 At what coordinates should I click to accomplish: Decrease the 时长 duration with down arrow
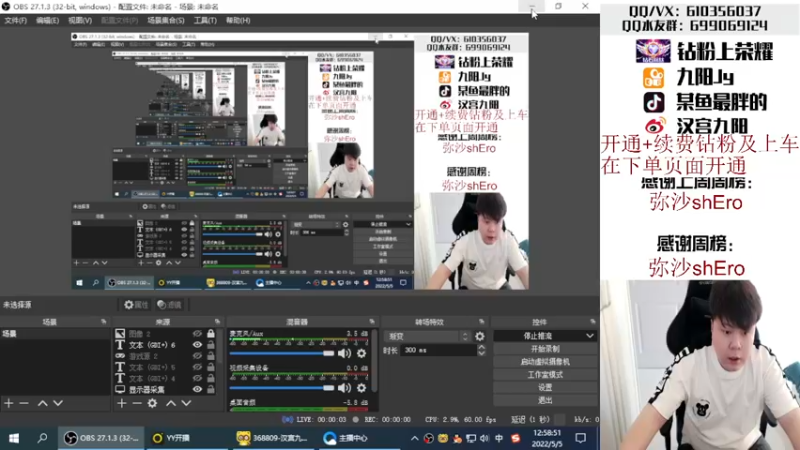pos(481,353)
